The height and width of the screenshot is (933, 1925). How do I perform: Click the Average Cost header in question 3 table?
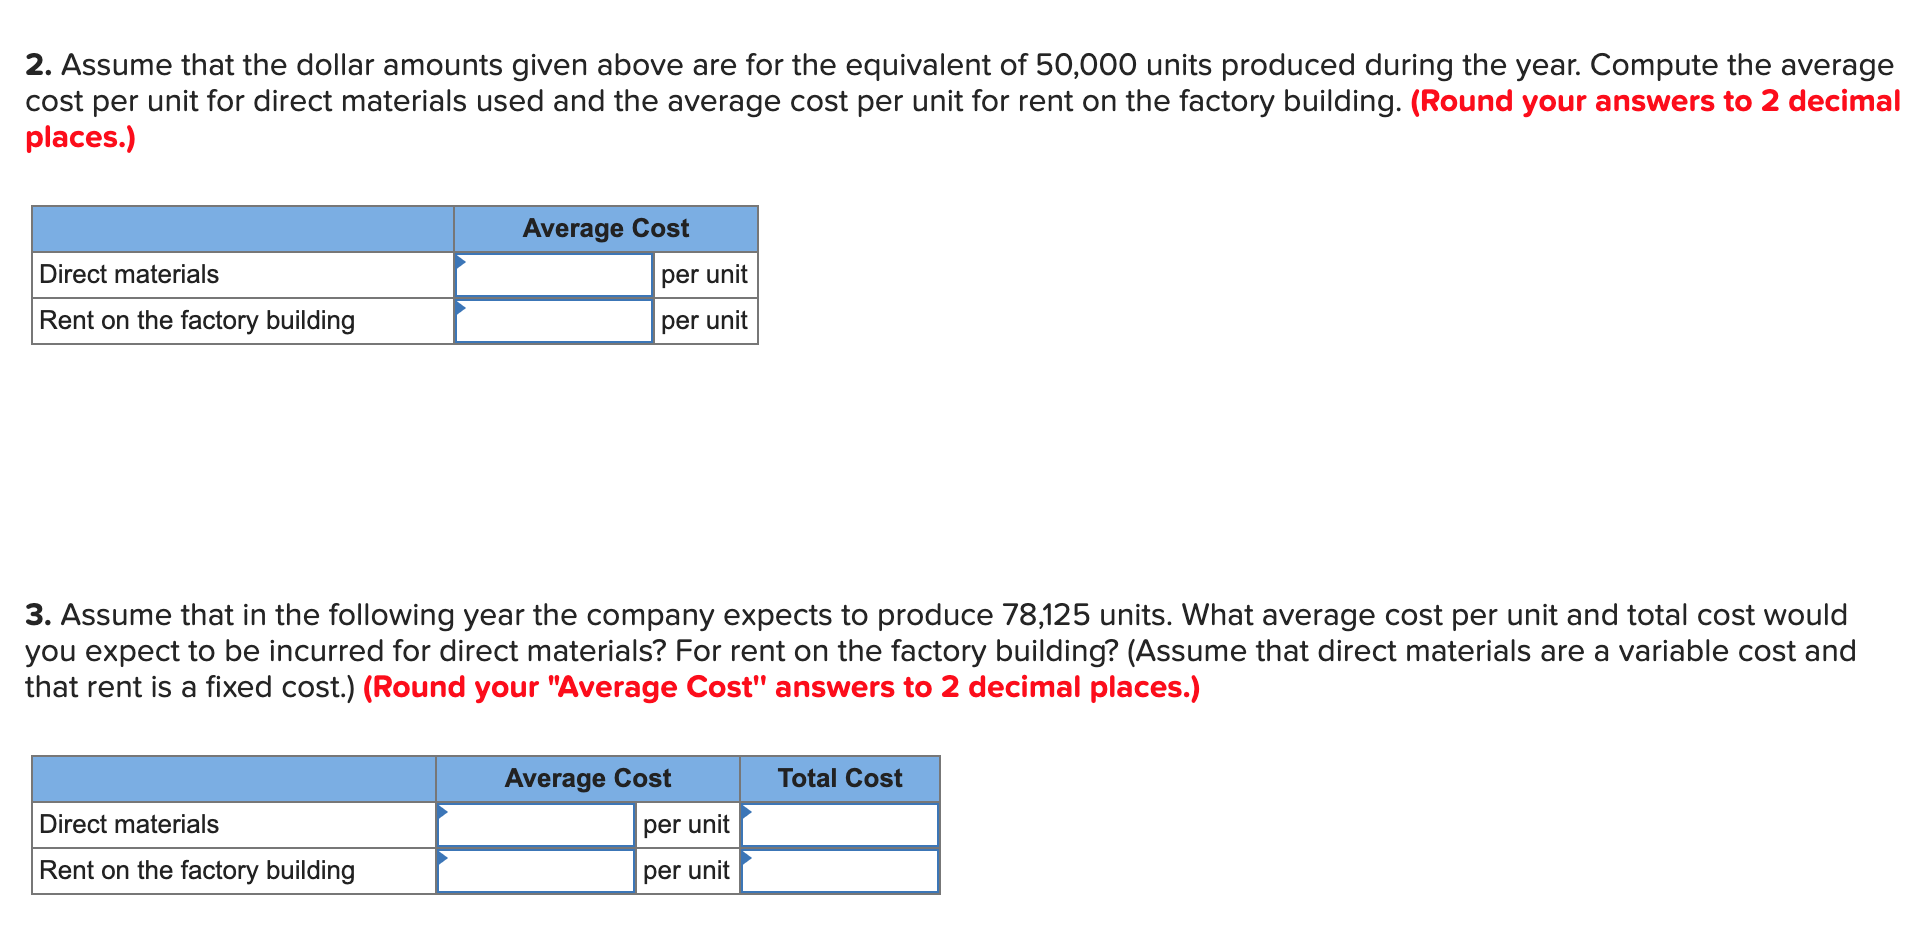pos(587,778)
